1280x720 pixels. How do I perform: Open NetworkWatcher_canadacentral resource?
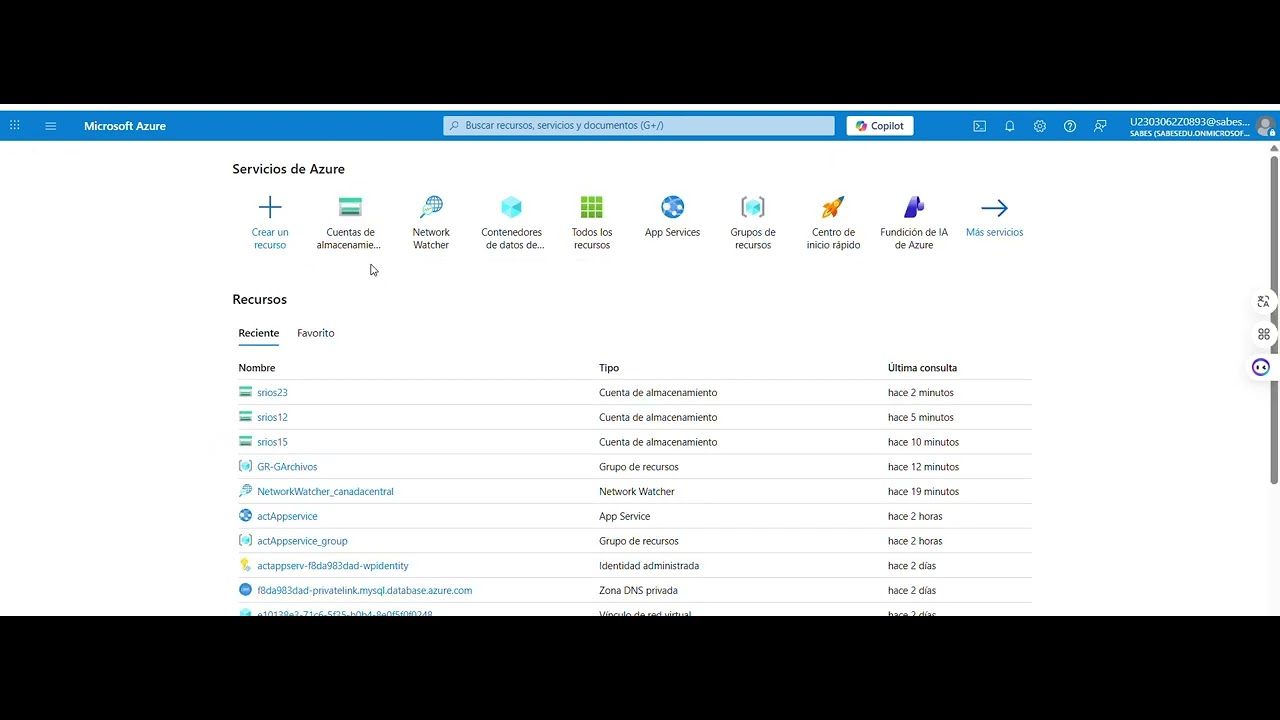[x=325, y=492]
